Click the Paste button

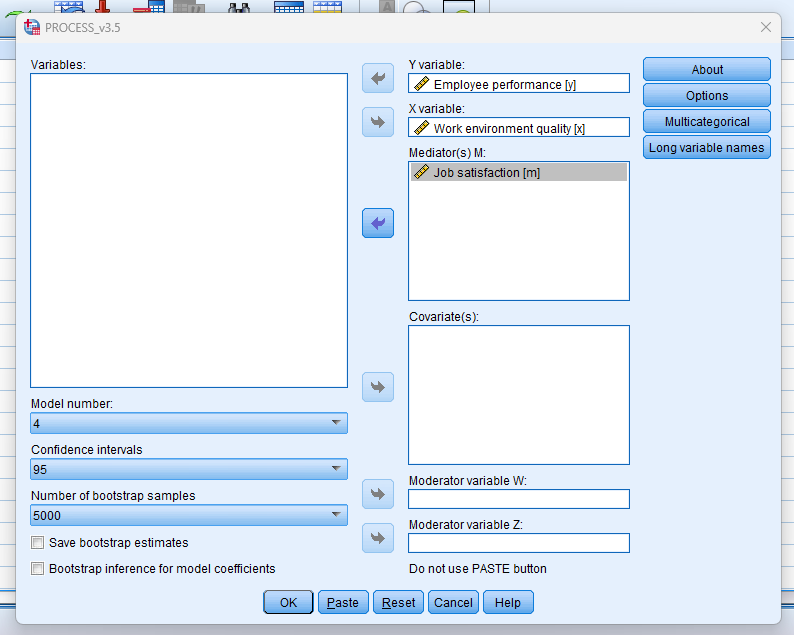343,602
